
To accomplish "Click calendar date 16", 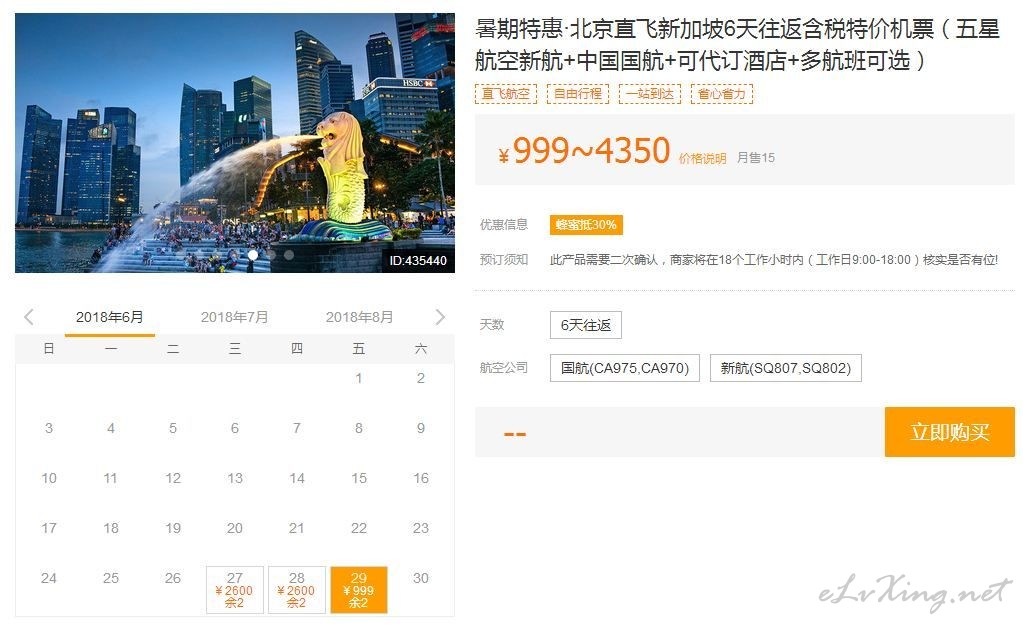I will pos(421,478).
